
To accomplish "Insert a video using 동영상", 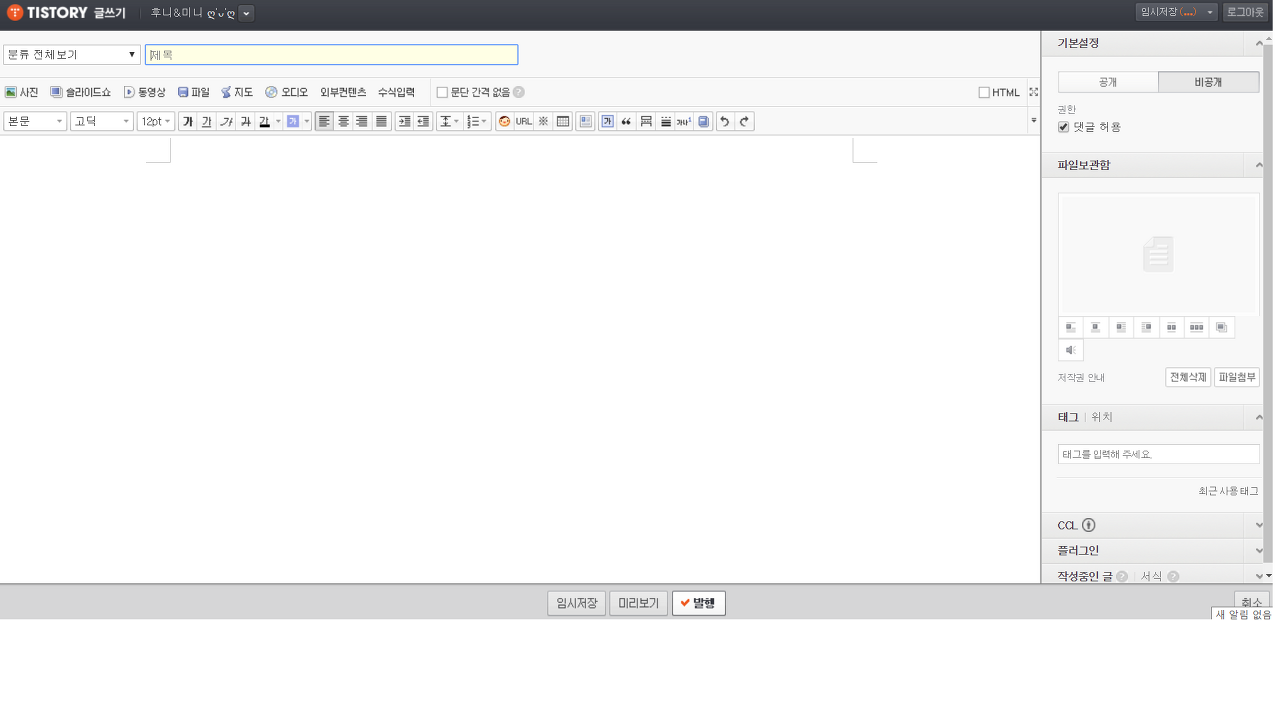I will click(x=145, y=92).
